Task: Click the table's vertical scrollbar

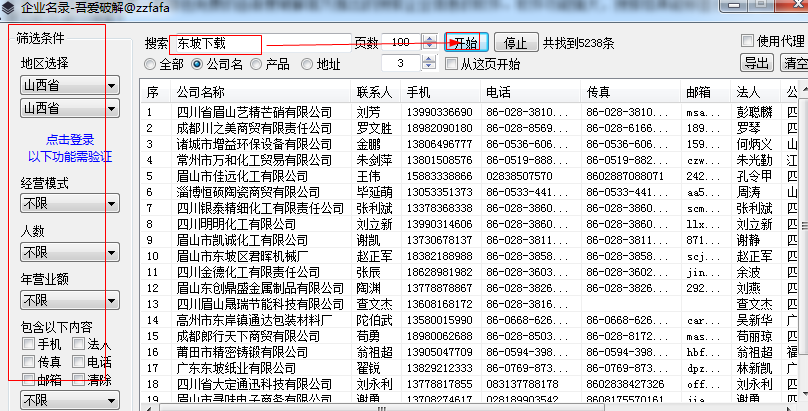Action: [803, 227]
